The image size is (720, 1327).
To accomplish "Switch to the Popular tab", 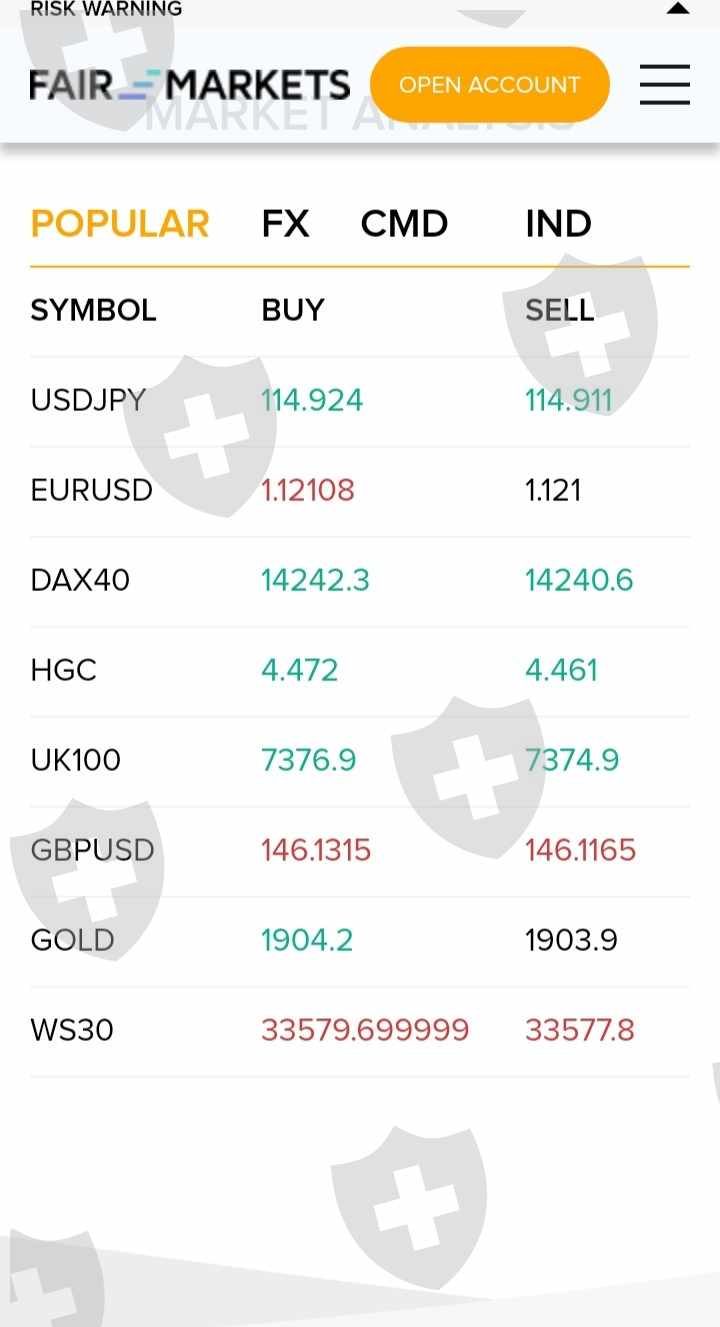I will [120, 224].
